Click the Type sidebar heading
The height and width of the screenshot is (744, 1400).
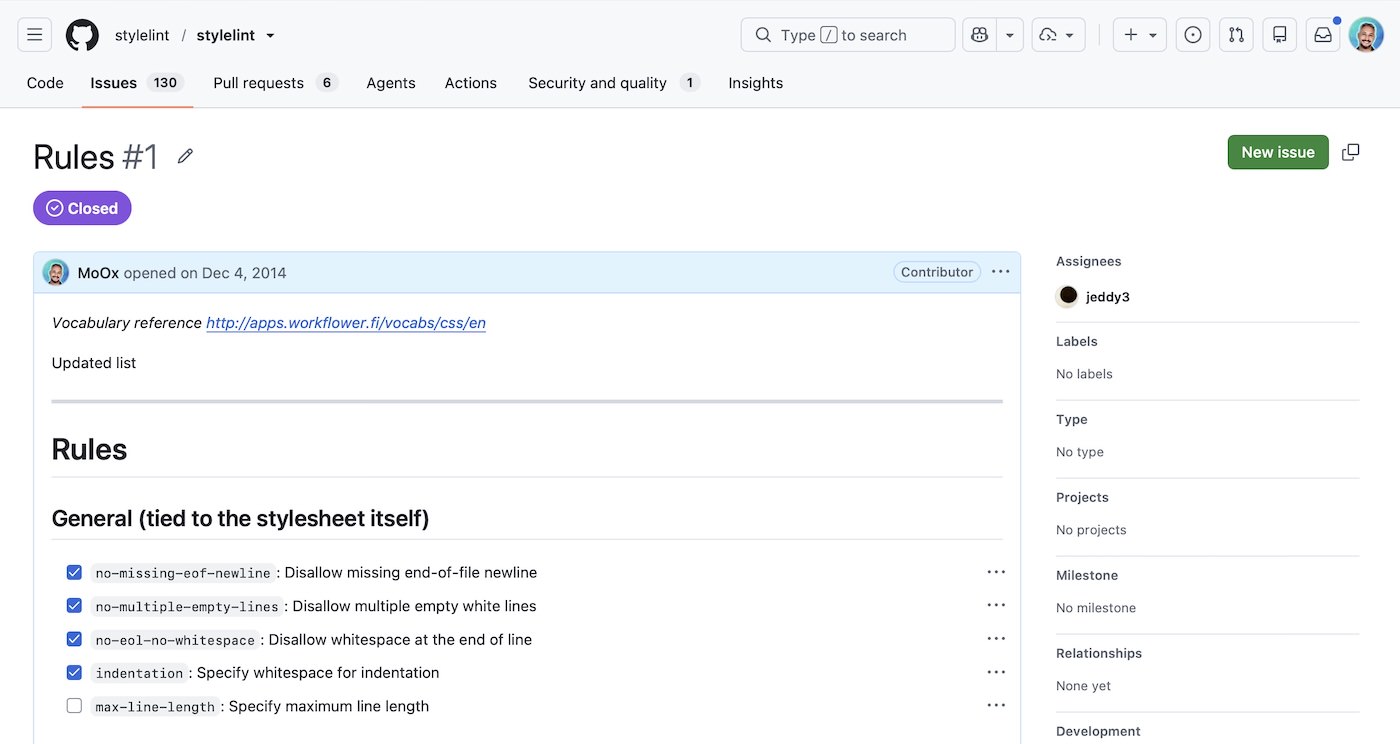click(x=1072, y=419)
